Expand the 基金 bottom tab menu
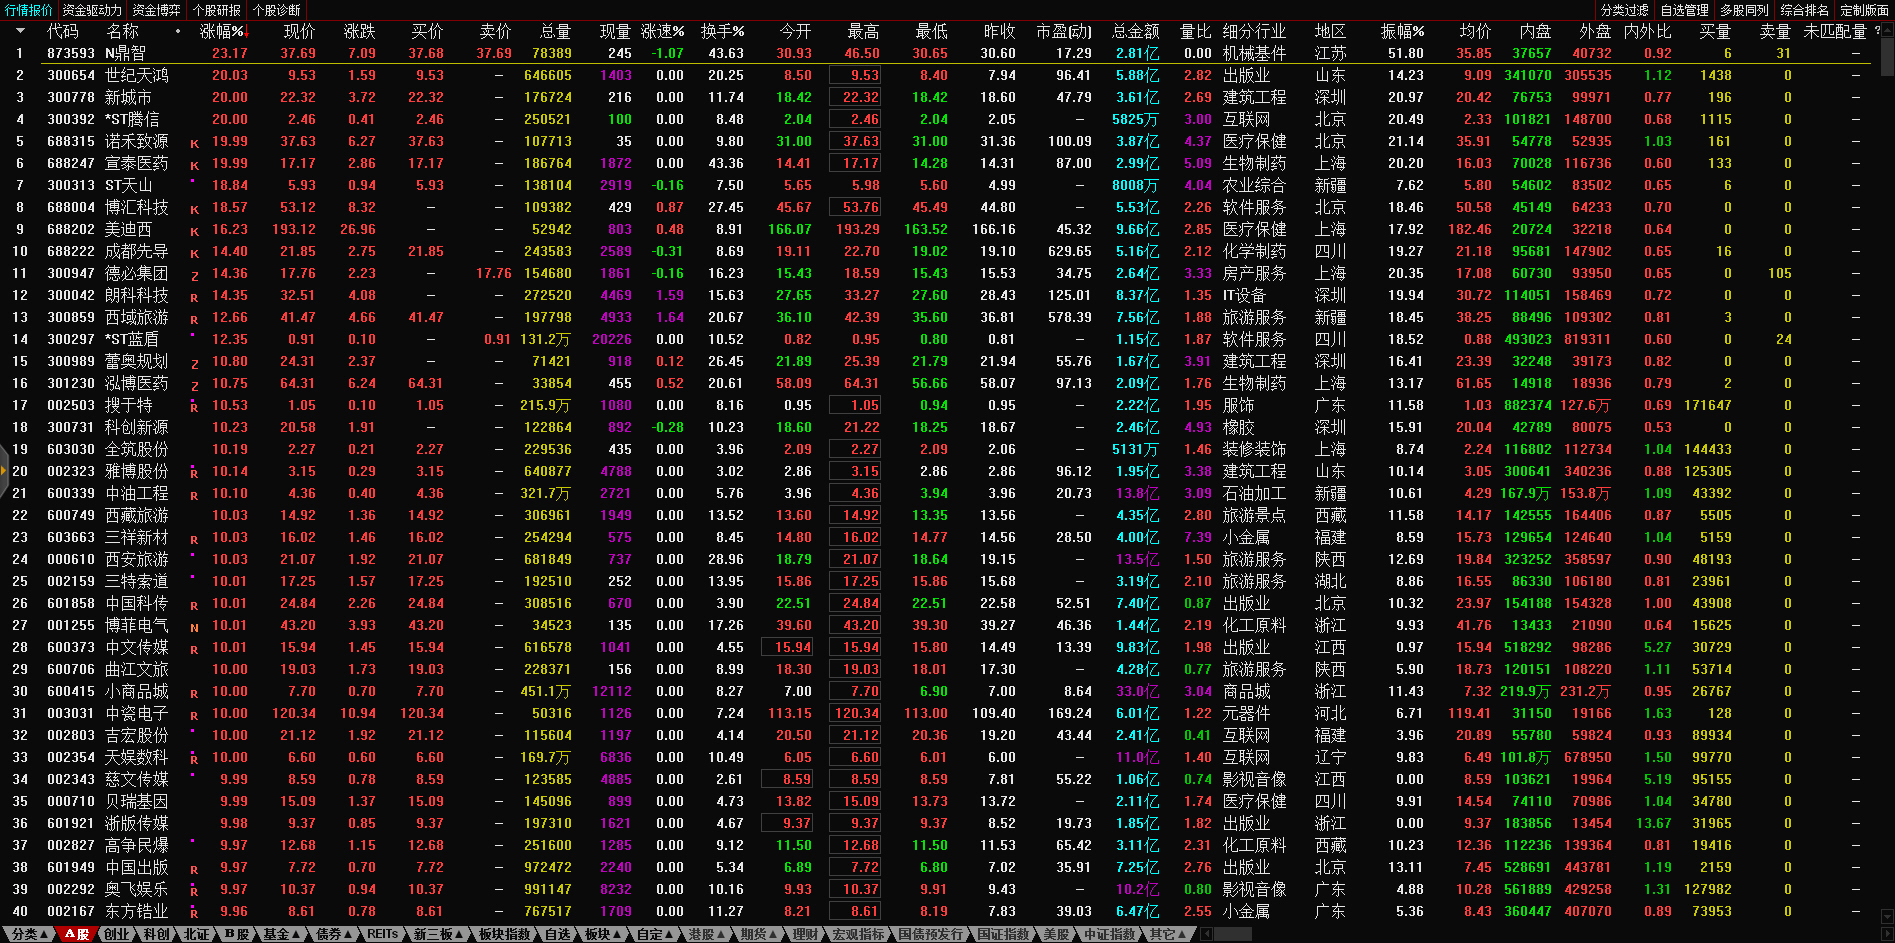Viewport: 1895px width, 943px height. tap(281, 934)
